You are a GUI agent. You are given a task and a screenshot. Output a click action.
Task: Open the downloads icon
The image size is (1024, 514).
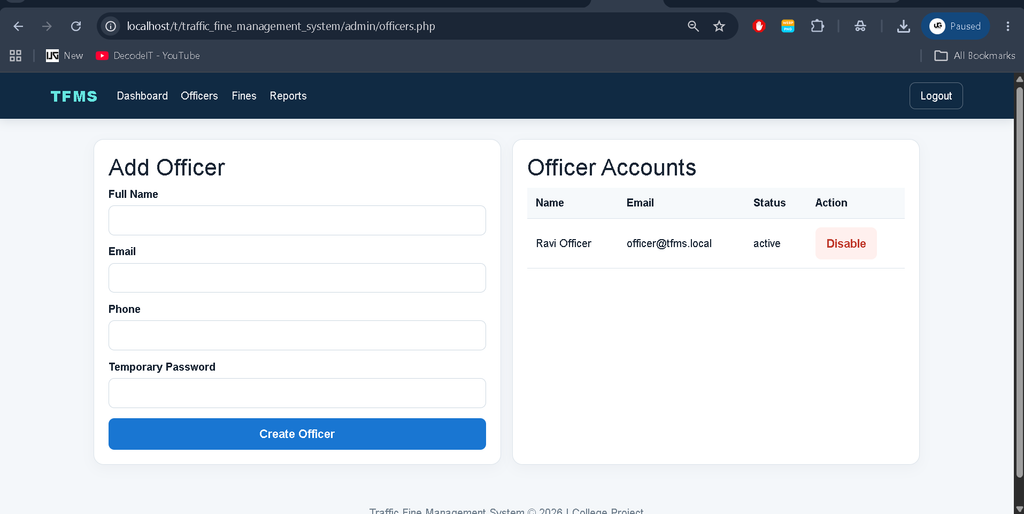coord(903,26)
